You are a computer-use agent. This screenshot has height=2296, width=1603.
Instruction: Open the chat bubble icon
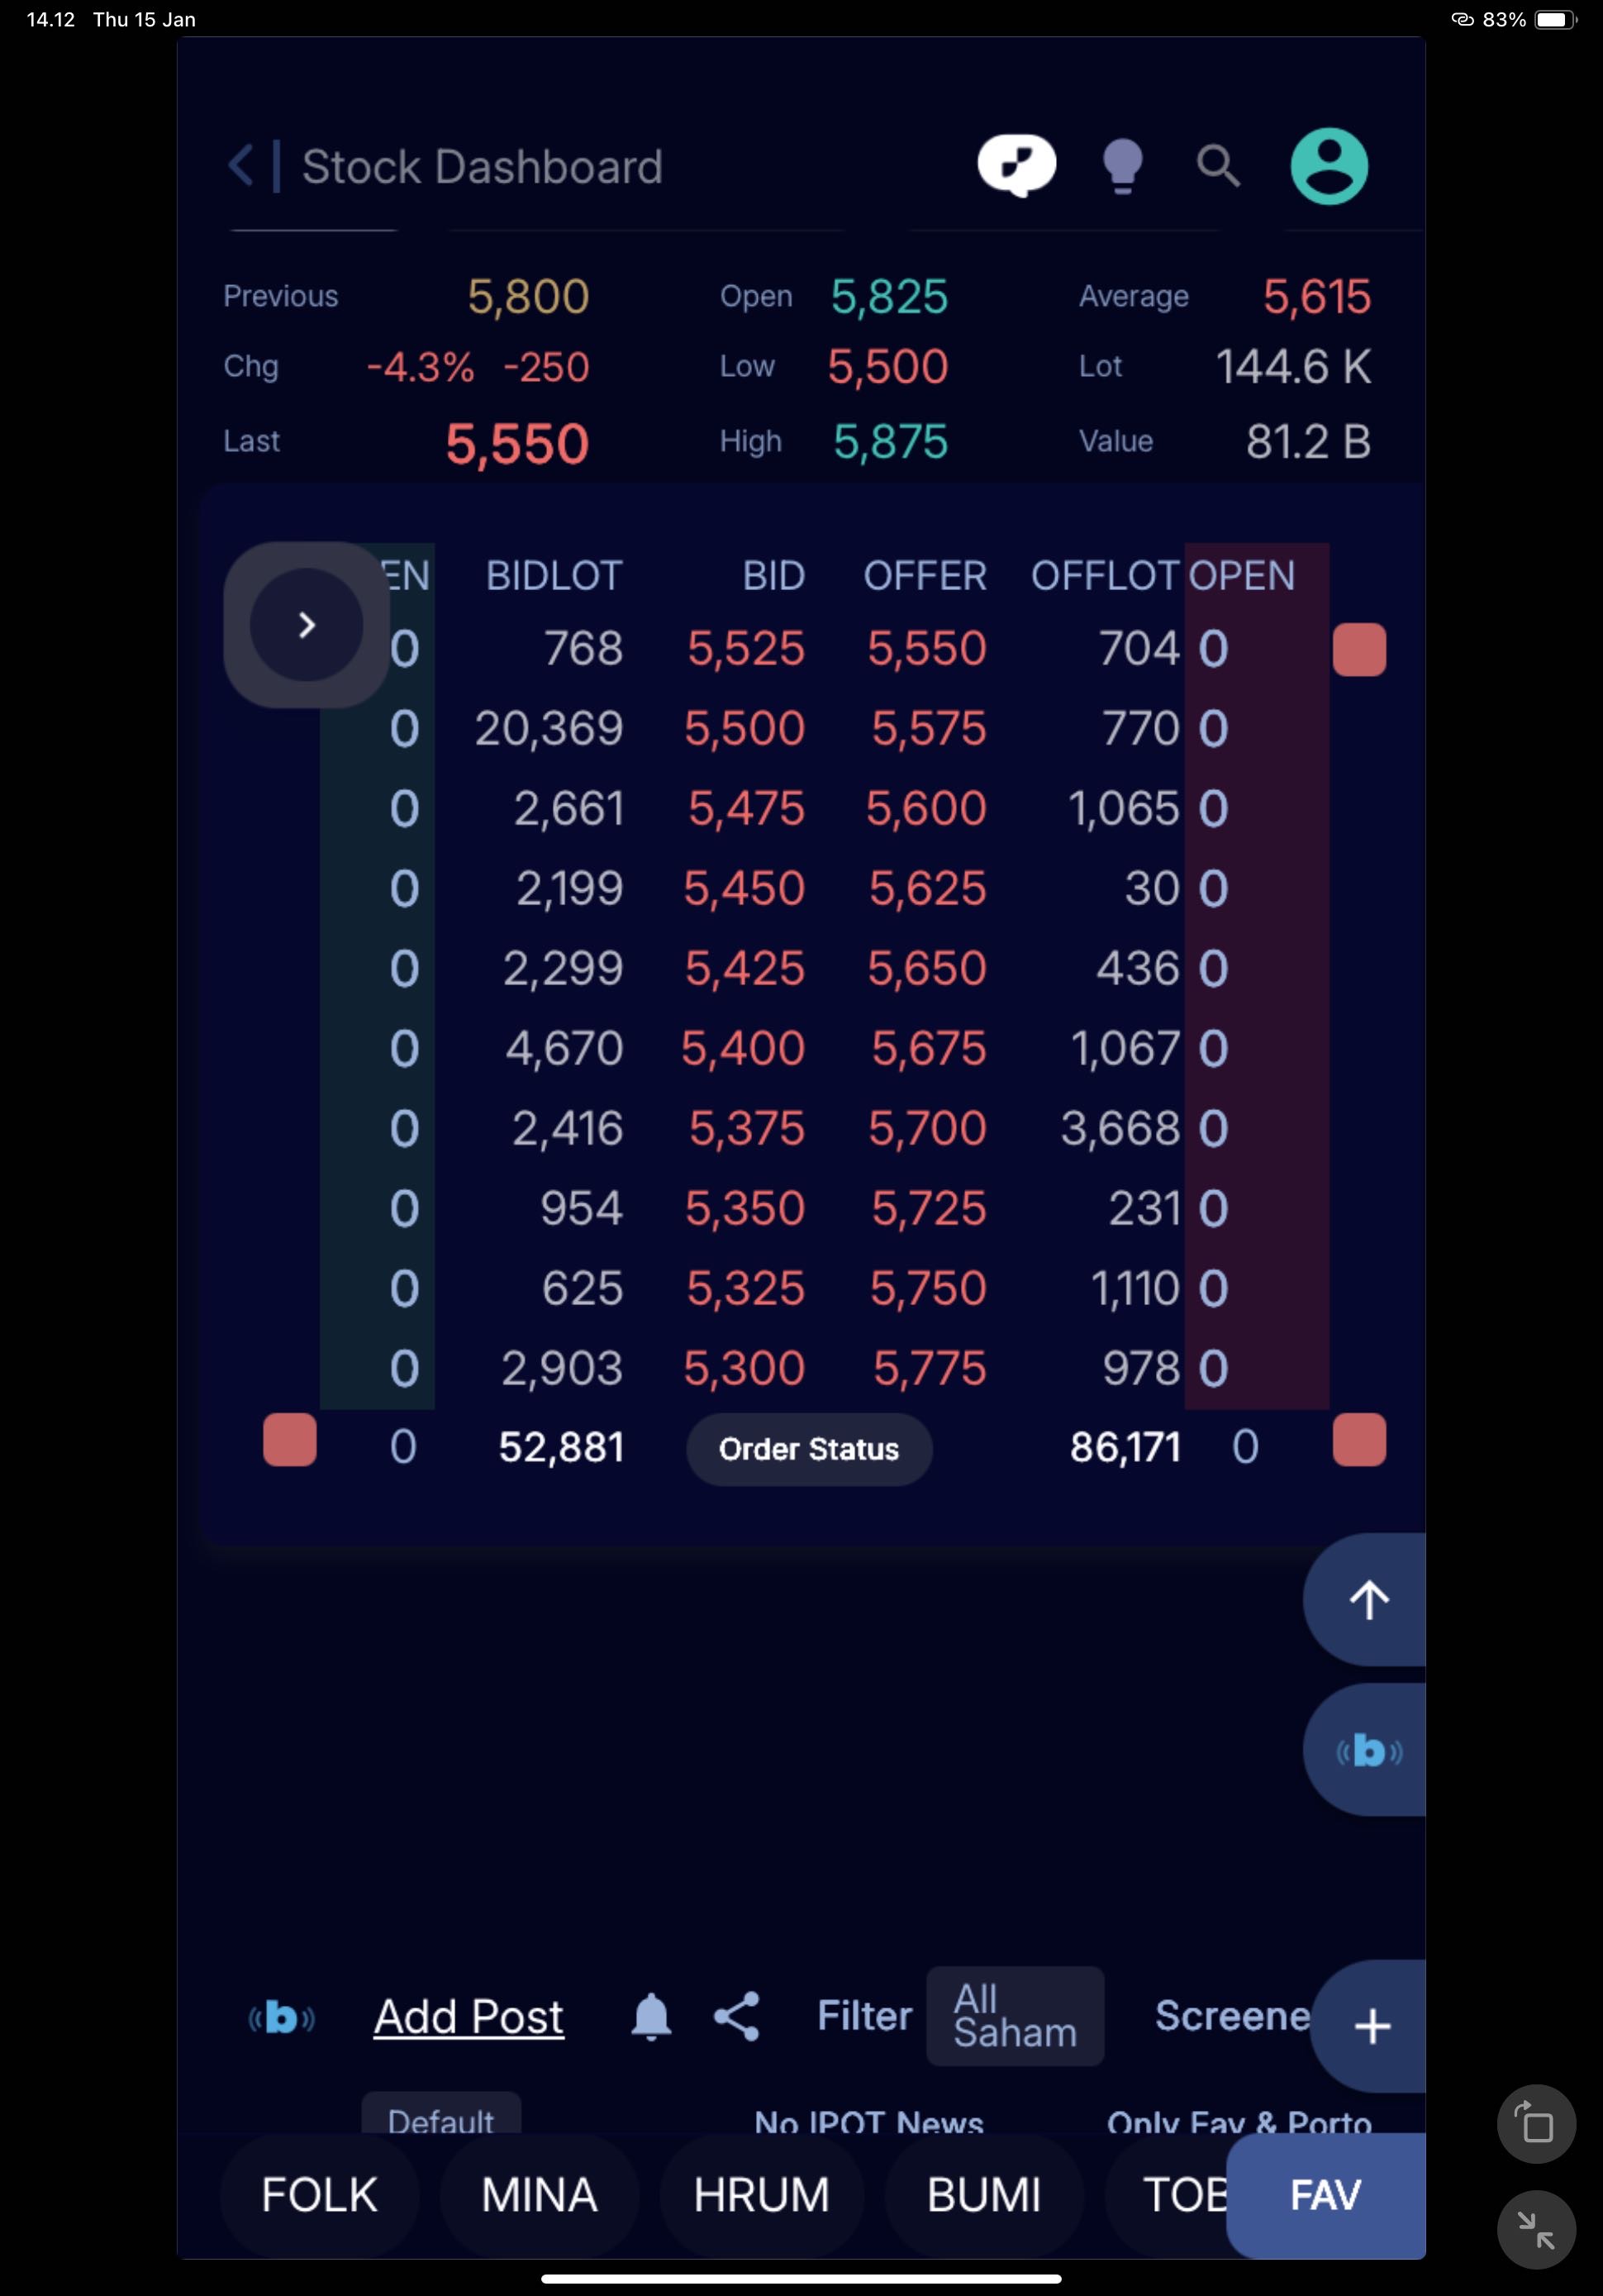tap(1016, 165)
